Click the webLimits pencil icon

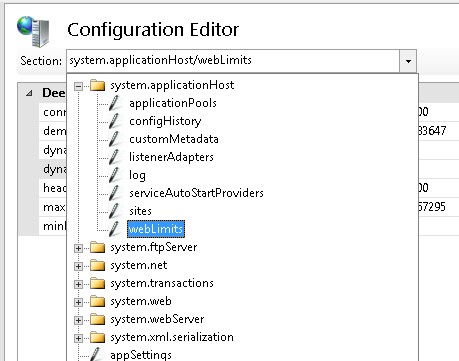pyautogui.click(x=115, y=229)
